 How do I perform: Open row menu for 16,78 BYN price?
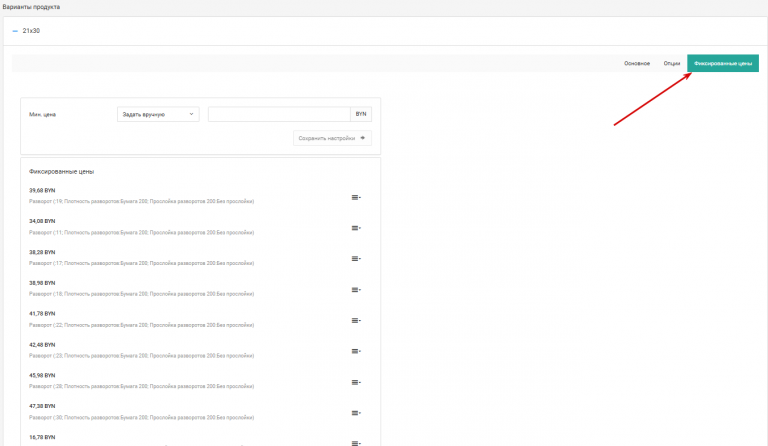(356, 443)
